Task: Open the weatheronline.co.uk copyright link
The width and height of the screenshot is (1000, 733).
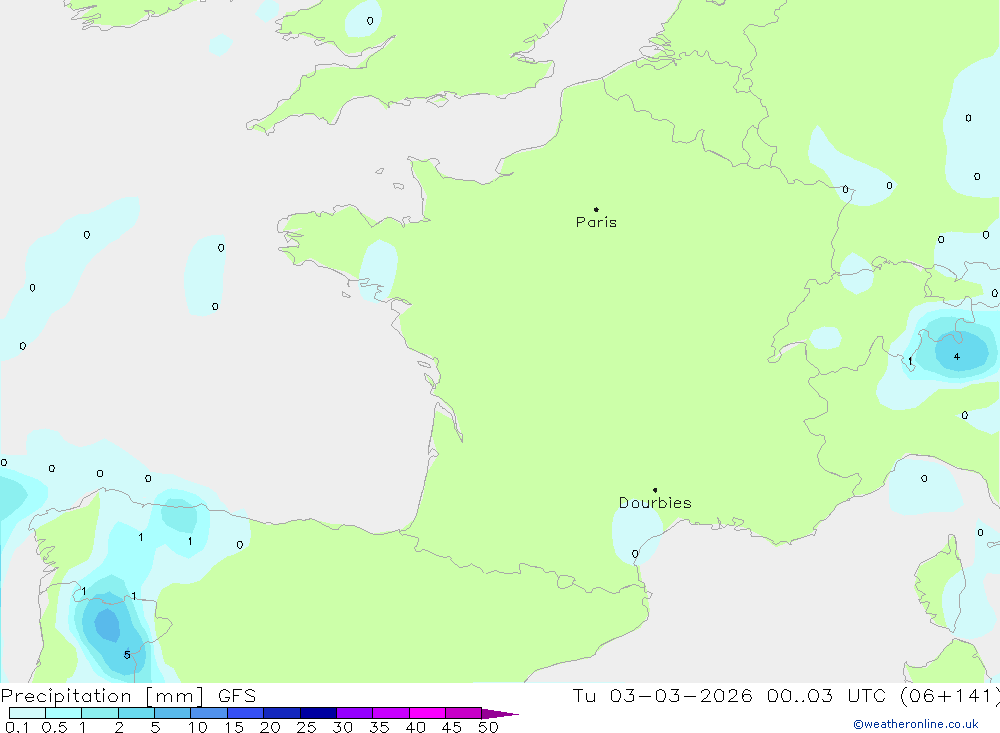Action: click(916, 724)
